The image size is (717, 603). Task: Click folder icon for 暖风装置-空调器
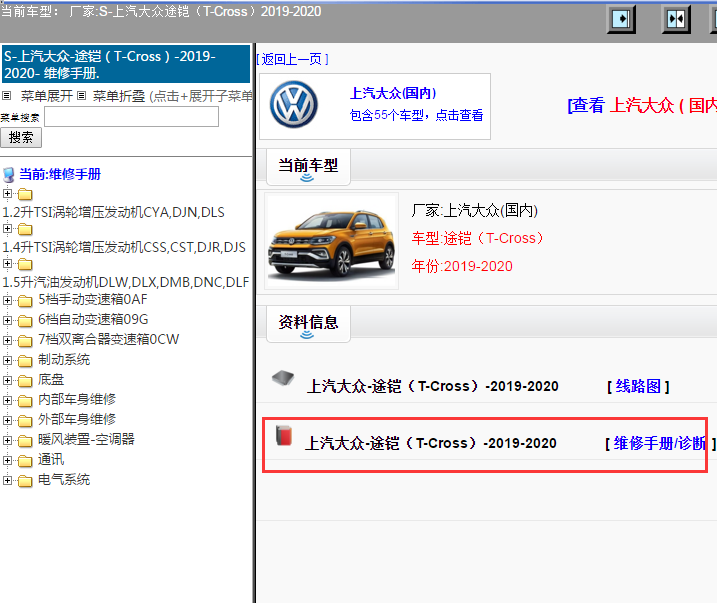(25, 441)
